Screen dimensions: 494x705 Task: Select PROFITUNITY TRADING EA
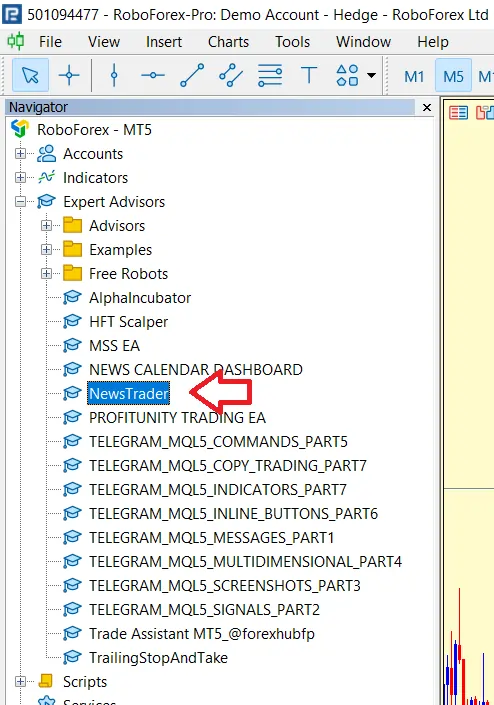(x=177, y=418)
